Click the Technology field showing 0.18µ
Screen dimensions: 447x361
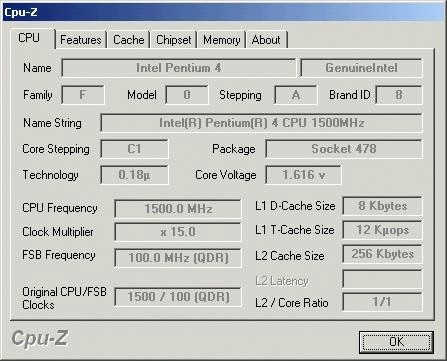pyautogui.click(x=134, y=175)
